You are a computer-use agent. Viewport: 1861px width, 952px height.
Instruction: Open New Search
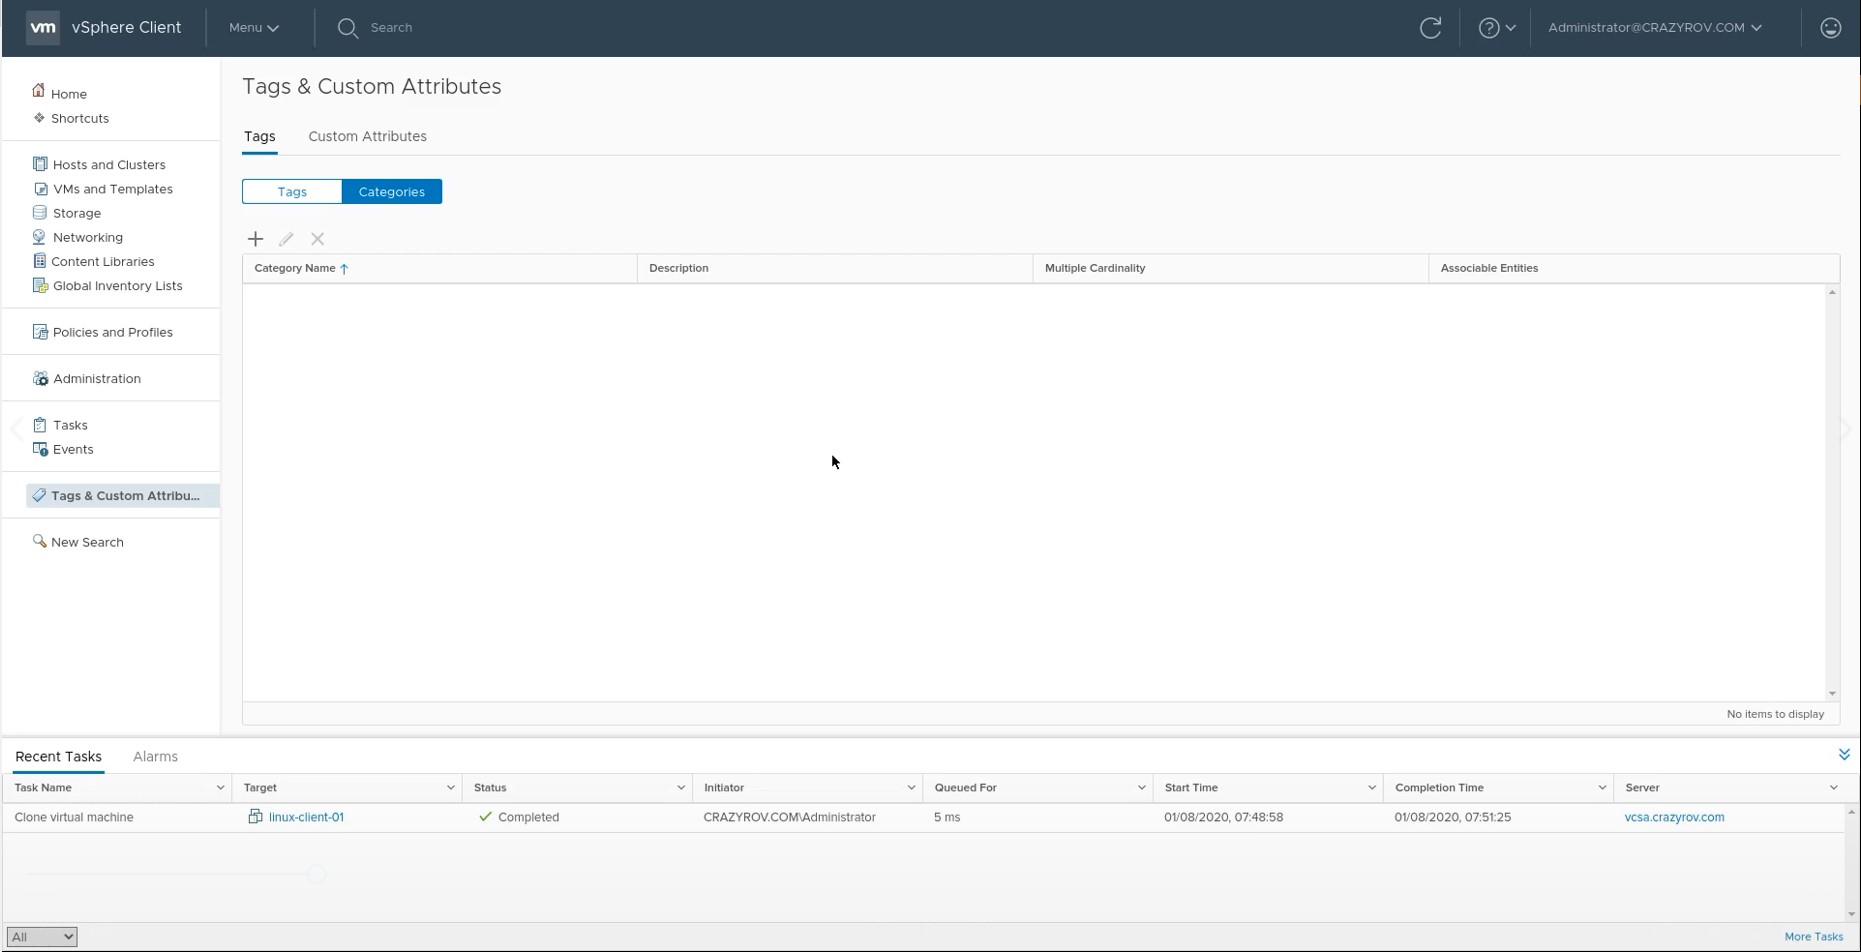coord(87,542)
